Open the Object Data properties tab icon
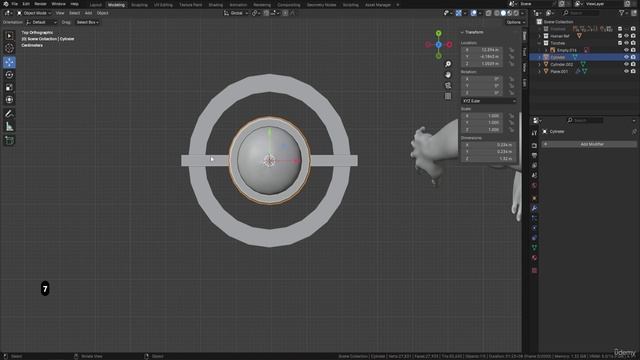The height and width of the screenshot is (360, 640). click(x=534, y=248)
